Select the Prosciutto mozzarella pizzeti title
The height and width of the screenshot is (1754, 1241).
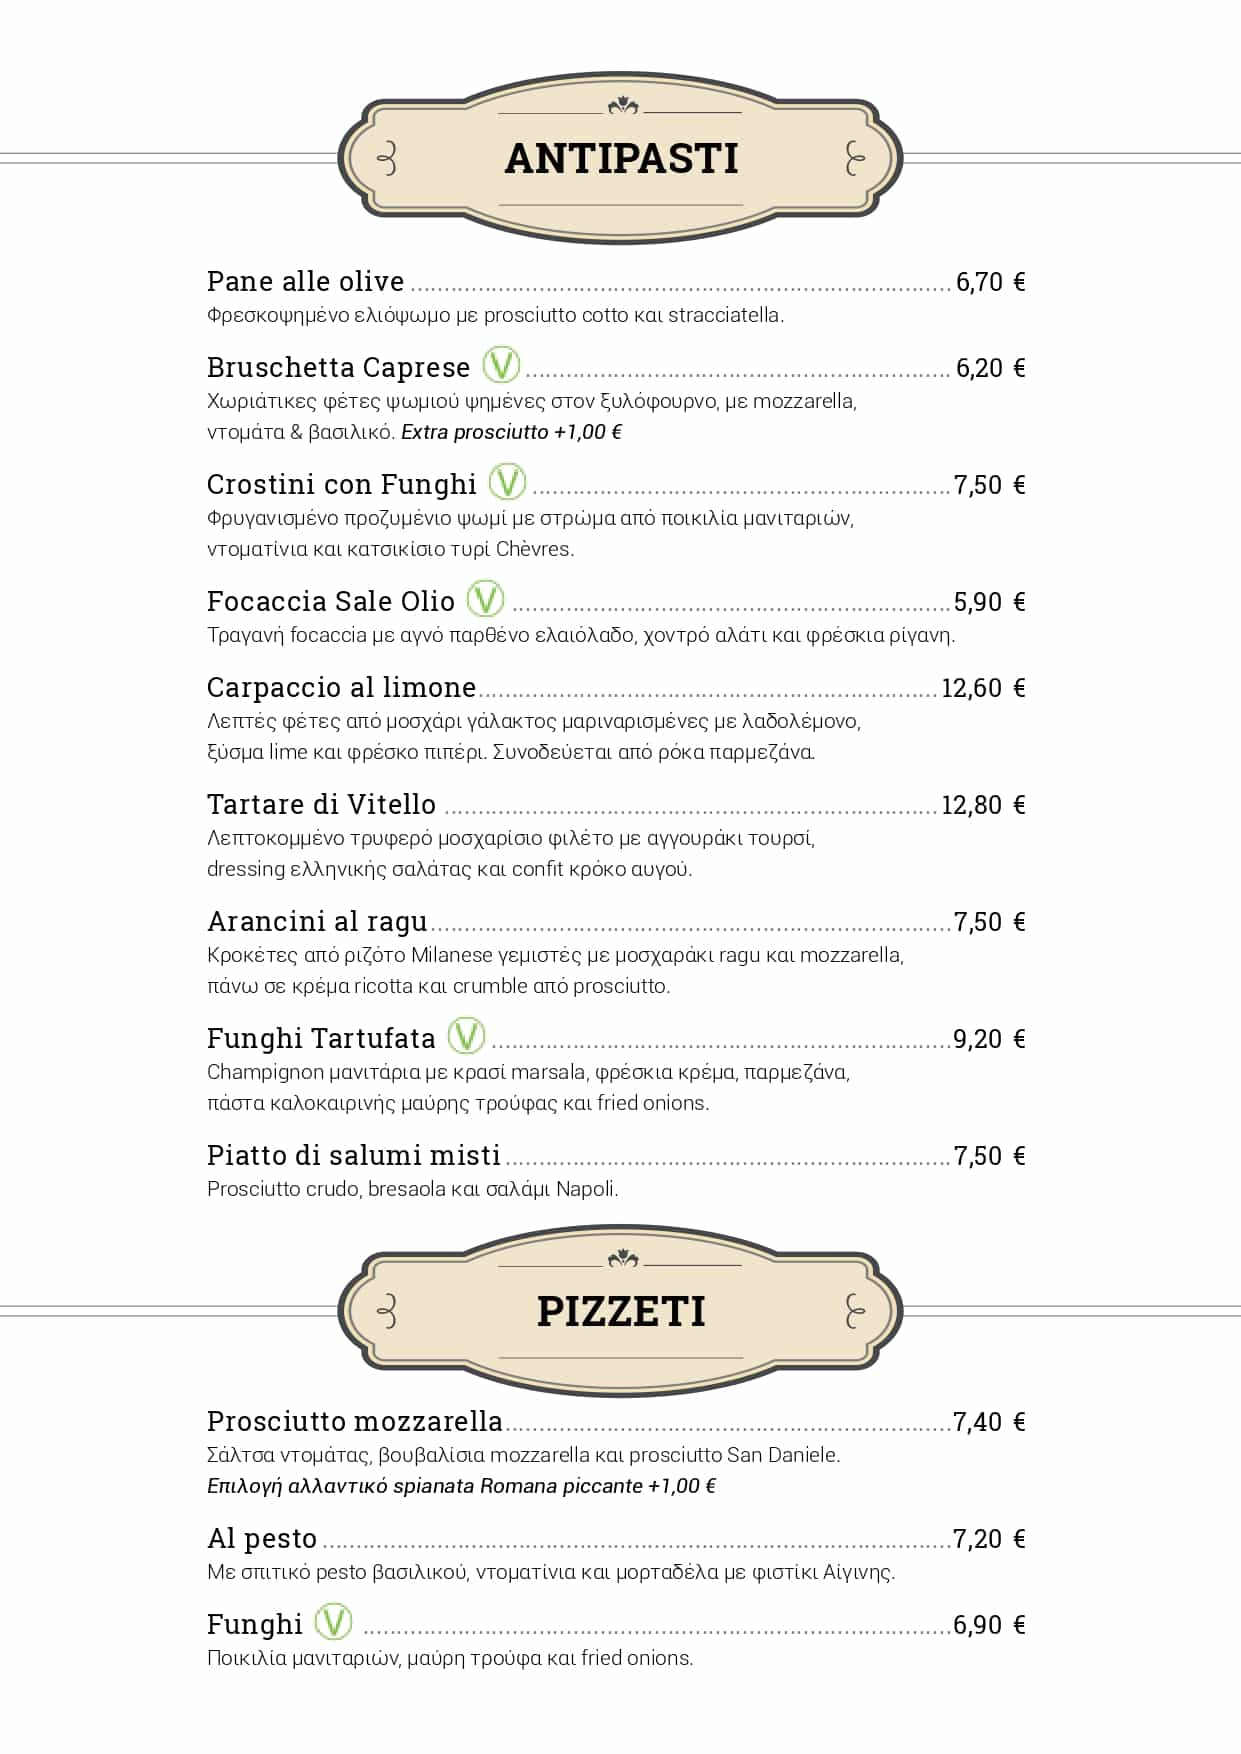point(354,1422)
